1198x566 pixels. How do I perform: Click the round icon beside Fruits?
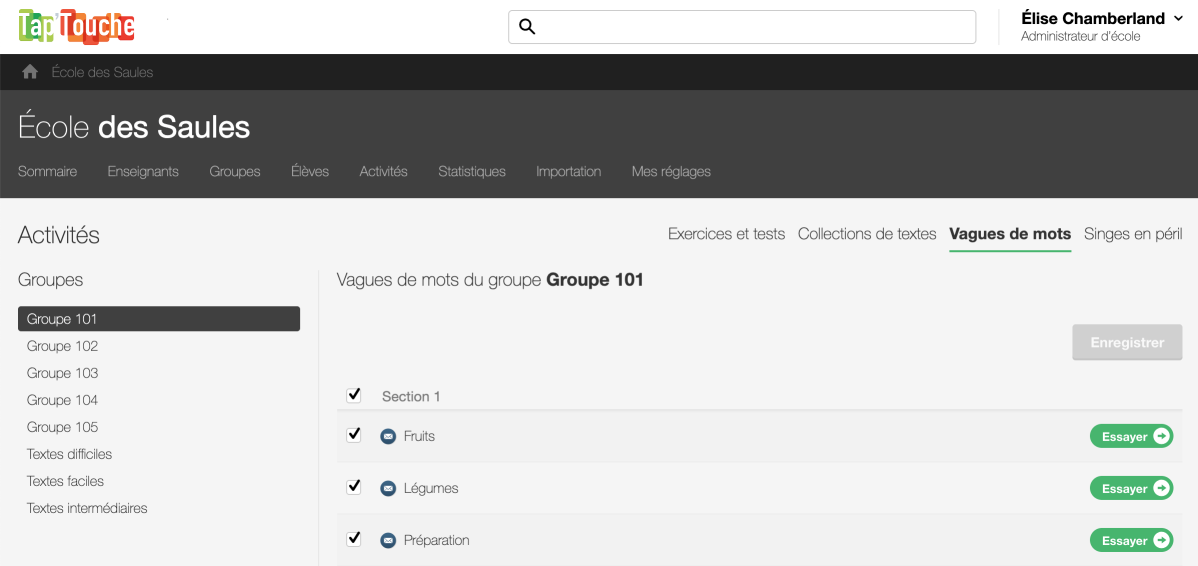(x=388, y=437)
